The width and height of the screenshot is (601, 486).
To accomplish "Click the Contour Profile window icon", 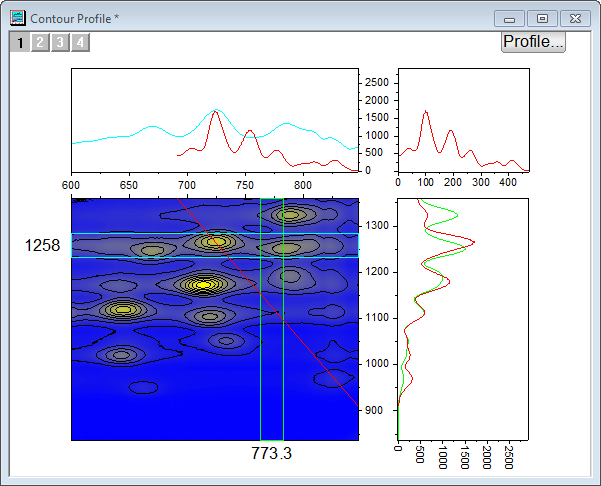I will [x=18, y=18].
